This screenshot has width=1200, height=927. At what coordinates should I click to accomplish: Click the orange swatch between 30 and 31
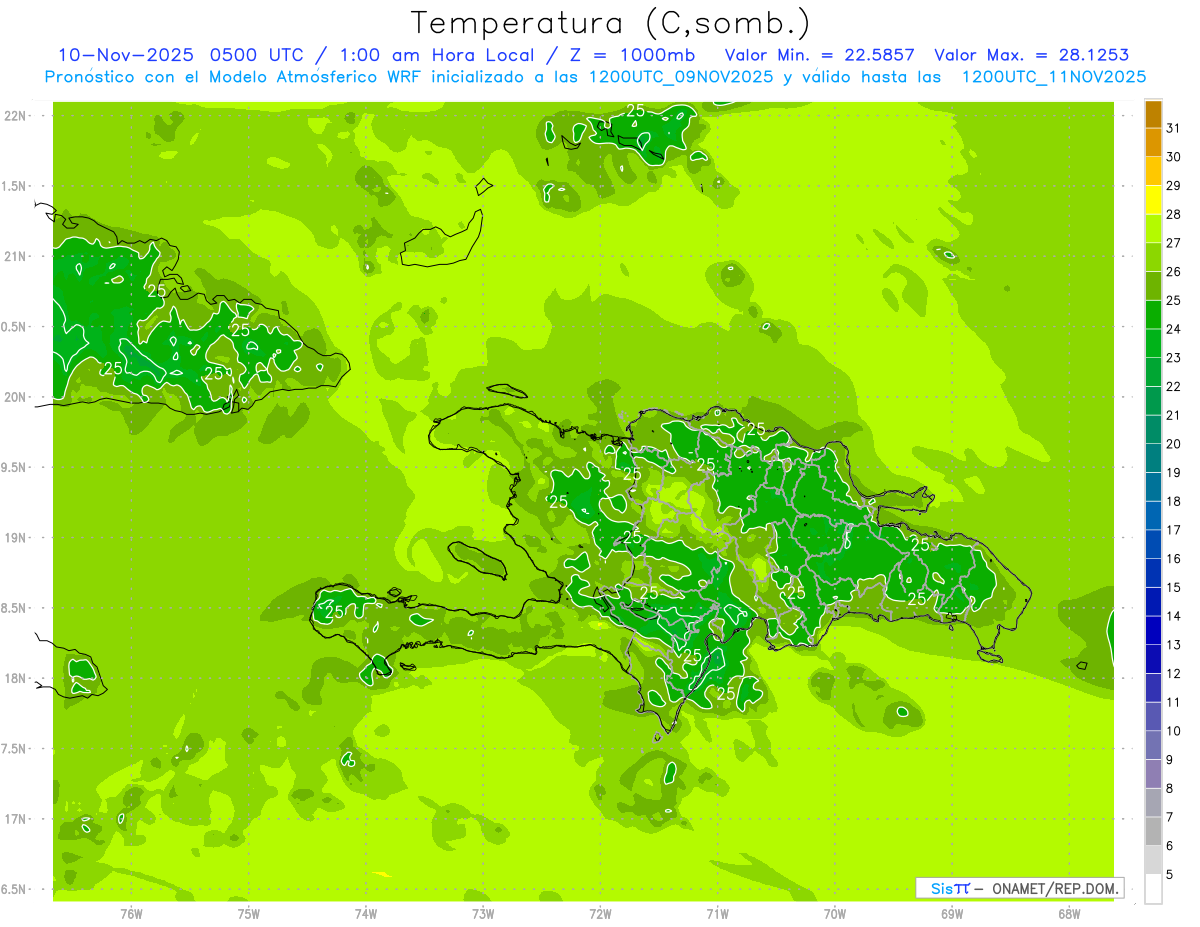click(1153, 142)
